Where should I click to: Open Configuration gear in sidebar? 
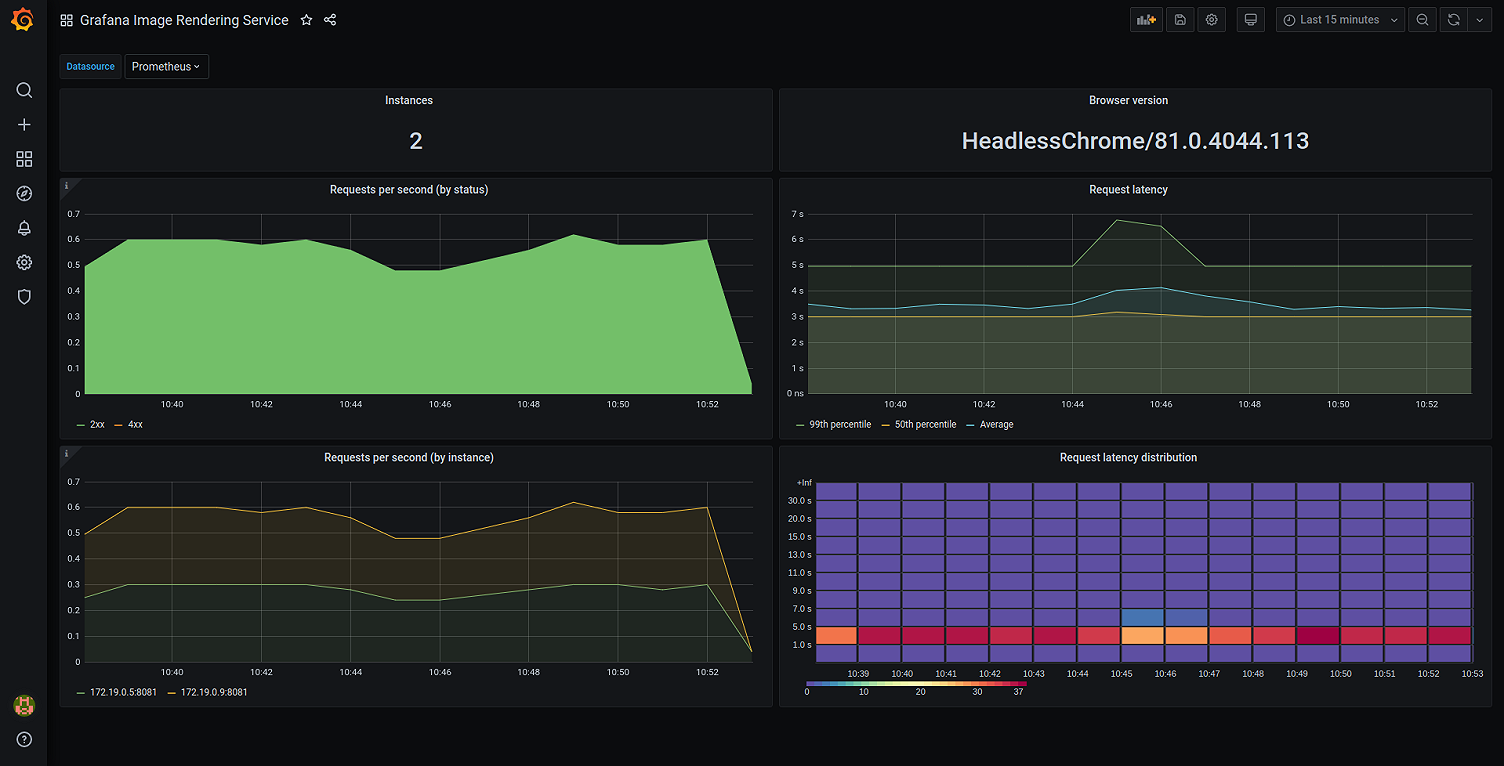(x=24, y=262)
